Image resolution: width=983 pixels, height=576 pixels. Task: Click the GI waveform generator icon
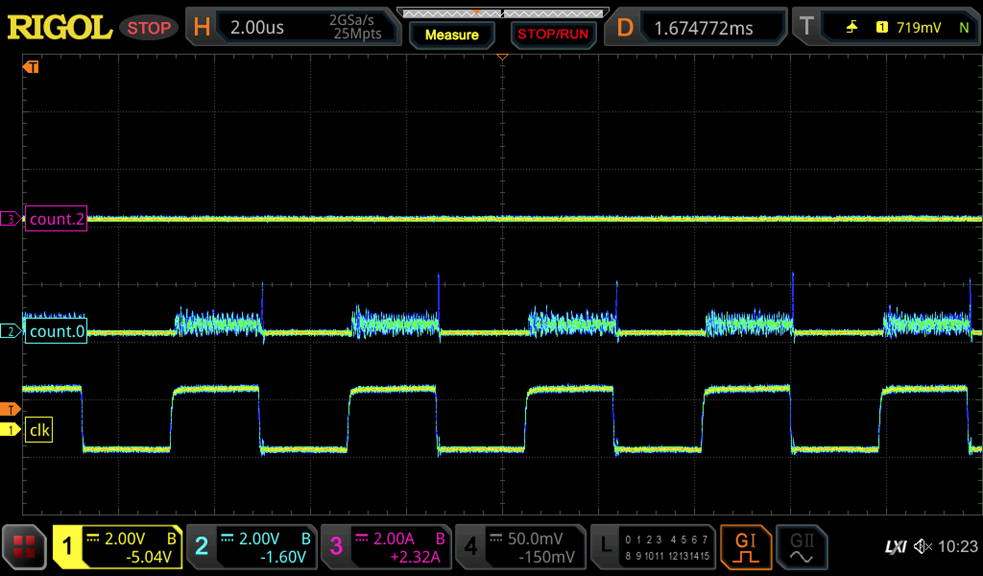746,547
